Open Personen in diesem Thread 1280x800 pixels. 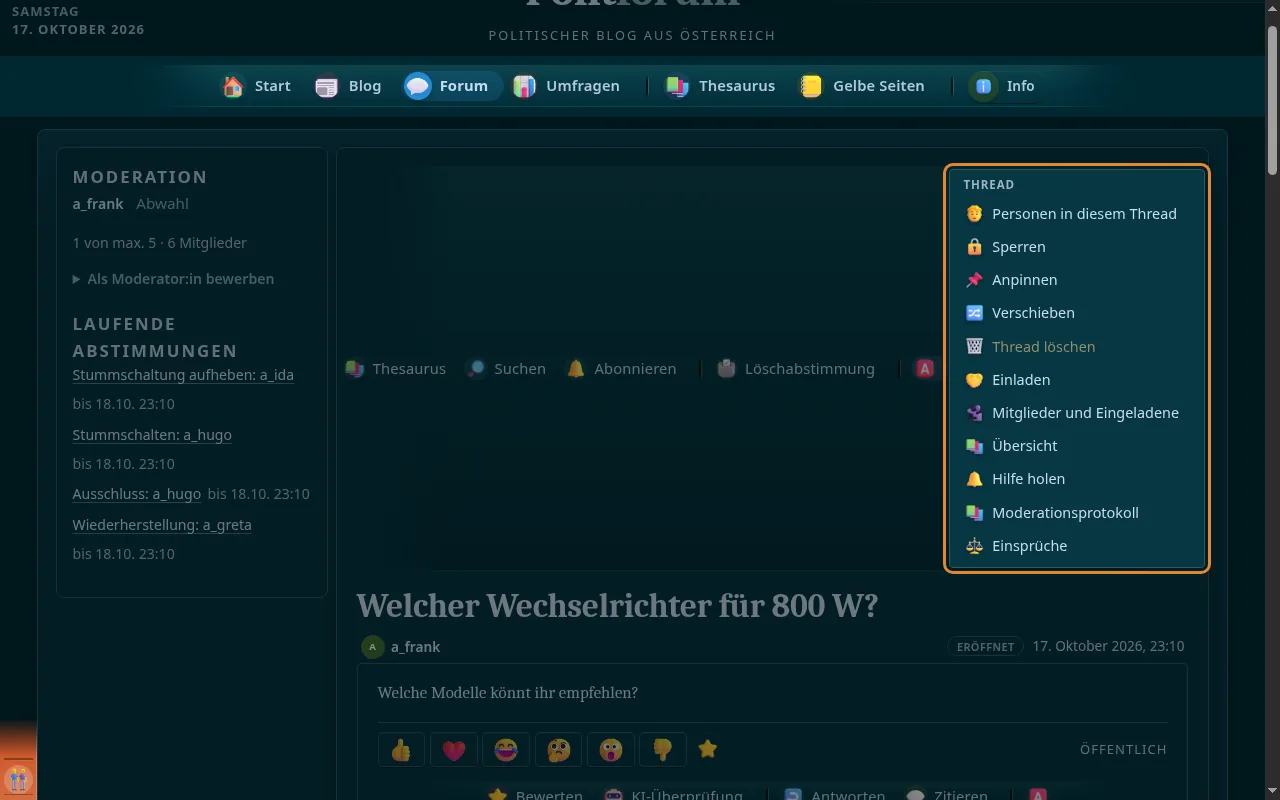point(1077,214)
